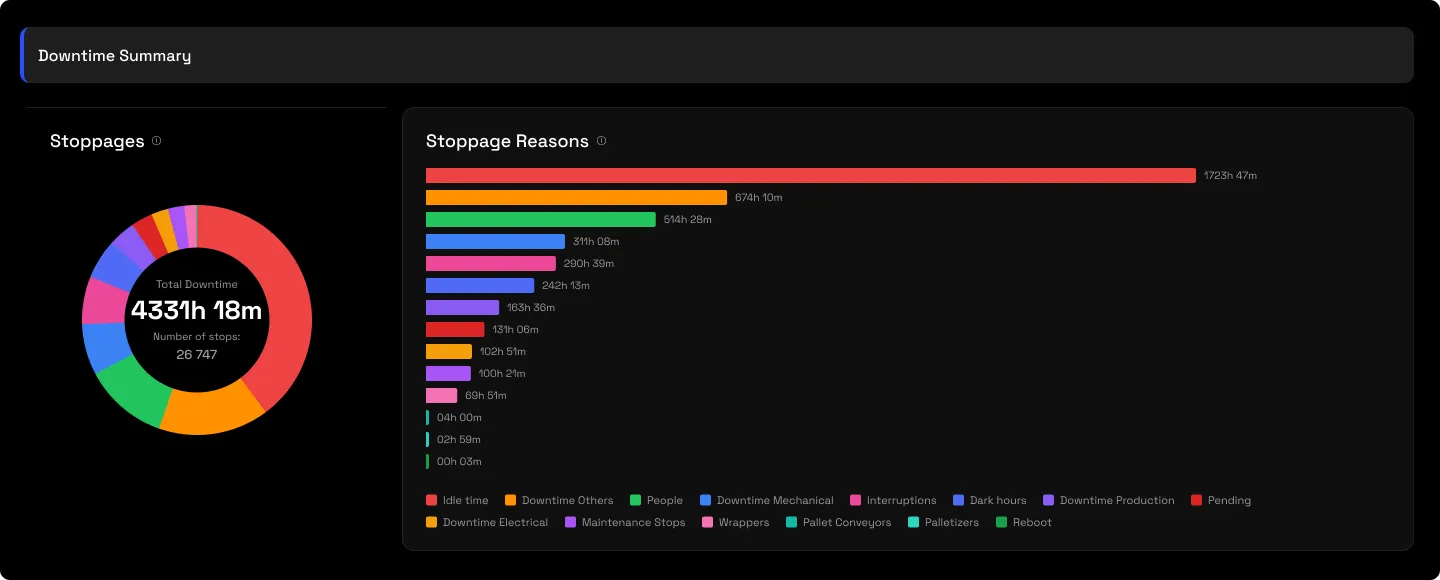1440x580 pixels.
Task: Click the 04h 00m value label
Action: pos(459,417)
